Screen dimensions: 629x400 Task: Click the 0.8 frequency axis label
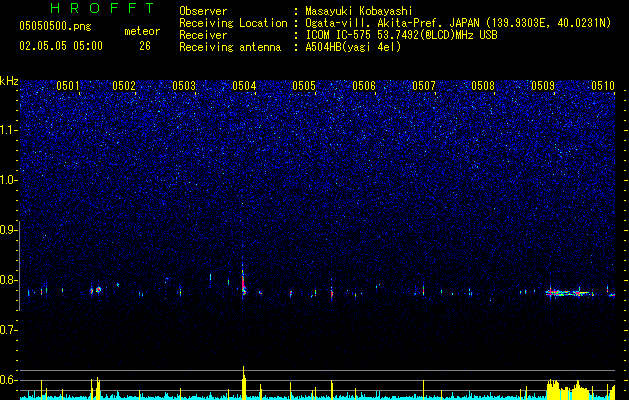9,280
